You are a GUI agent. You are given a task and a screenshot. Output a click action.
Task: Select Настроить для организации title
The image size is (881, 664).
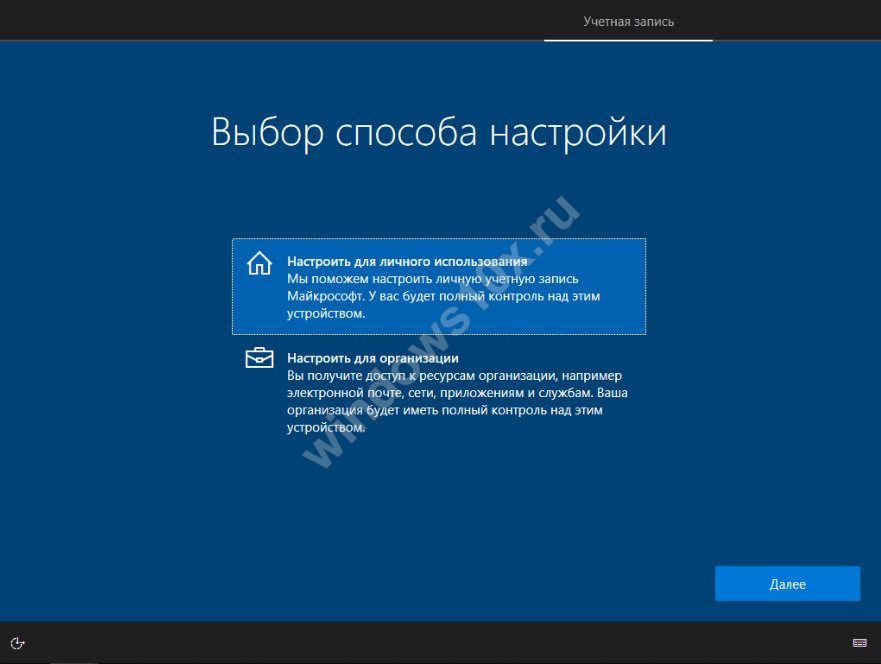click(x=373, y=357)
